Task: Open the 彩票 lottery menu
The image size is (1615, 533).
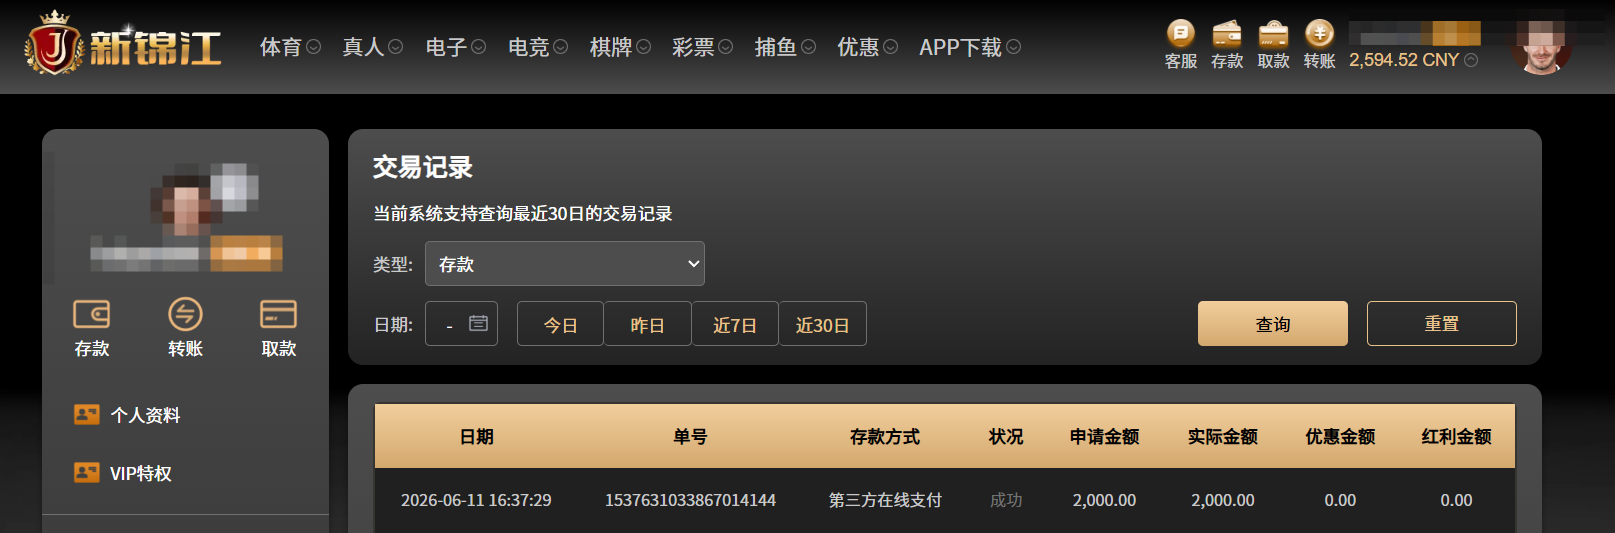Action: point(702,47)
